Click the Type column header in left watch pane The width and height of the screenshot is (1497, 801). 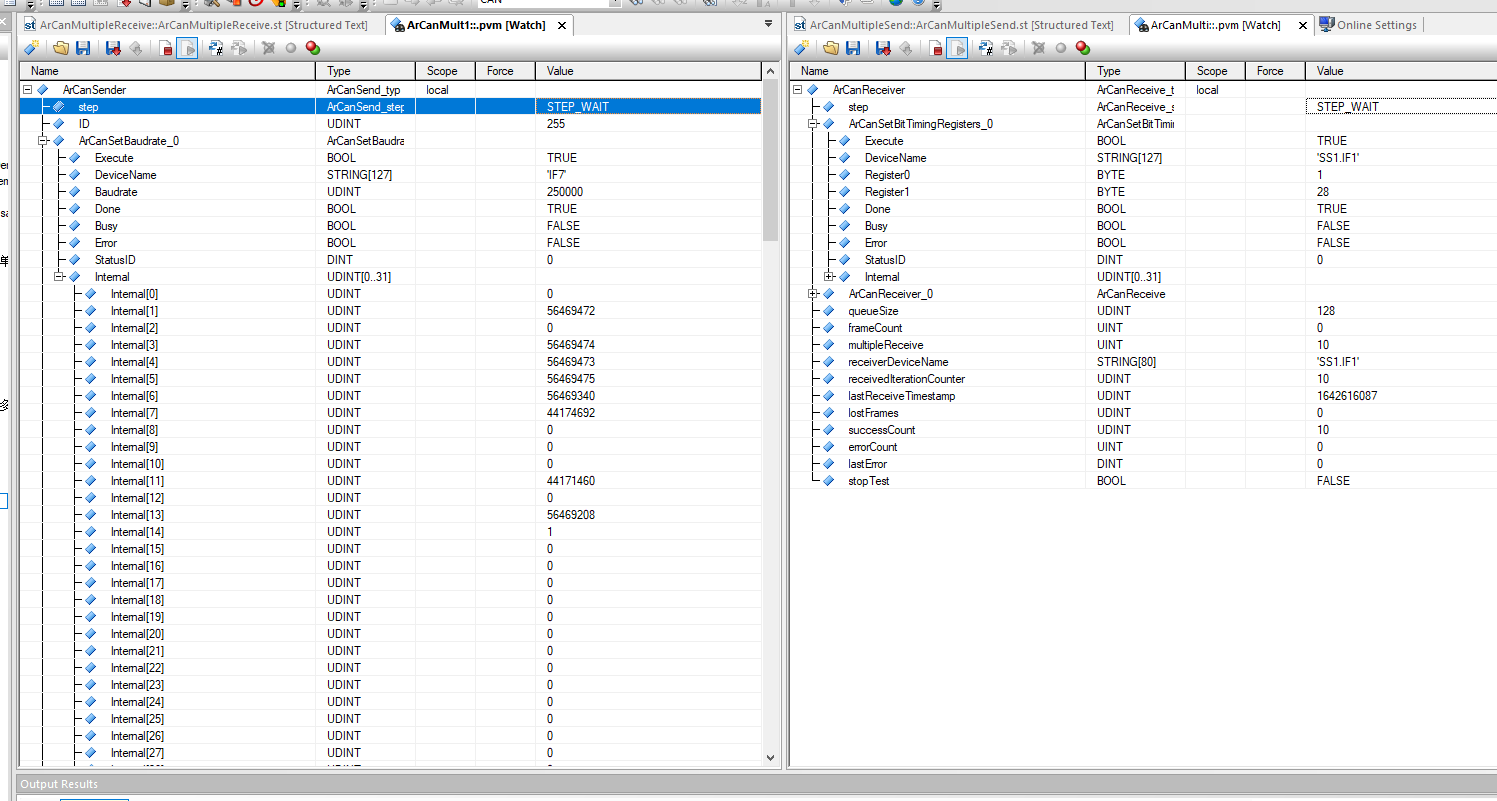[365, 71]
